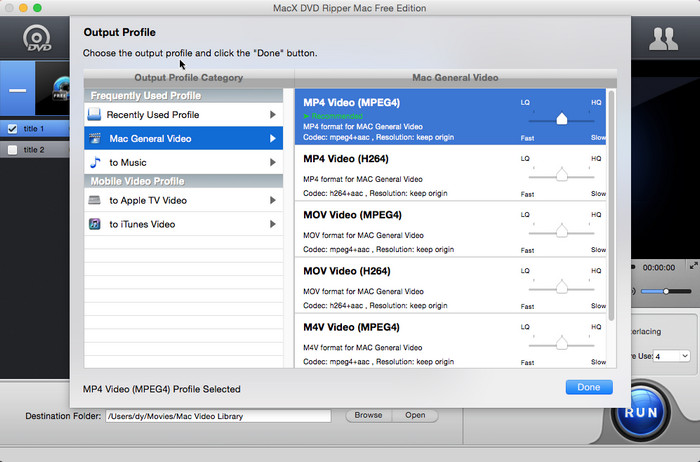Expand the to iTunes Video arrow

pos(272,224)
